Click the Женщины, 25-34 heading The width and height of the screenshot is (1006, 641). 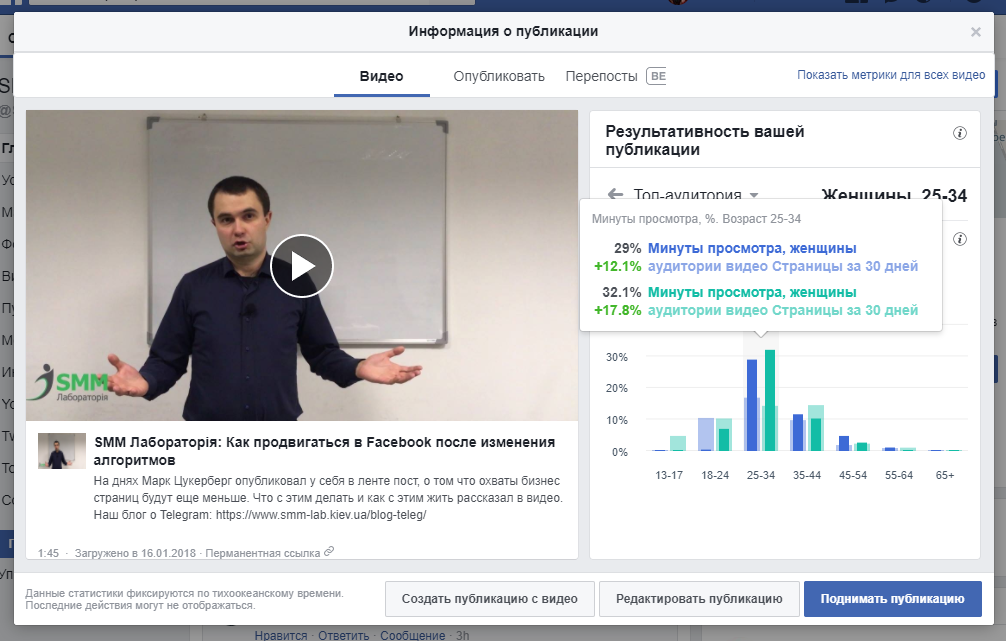tap(894, 195)
